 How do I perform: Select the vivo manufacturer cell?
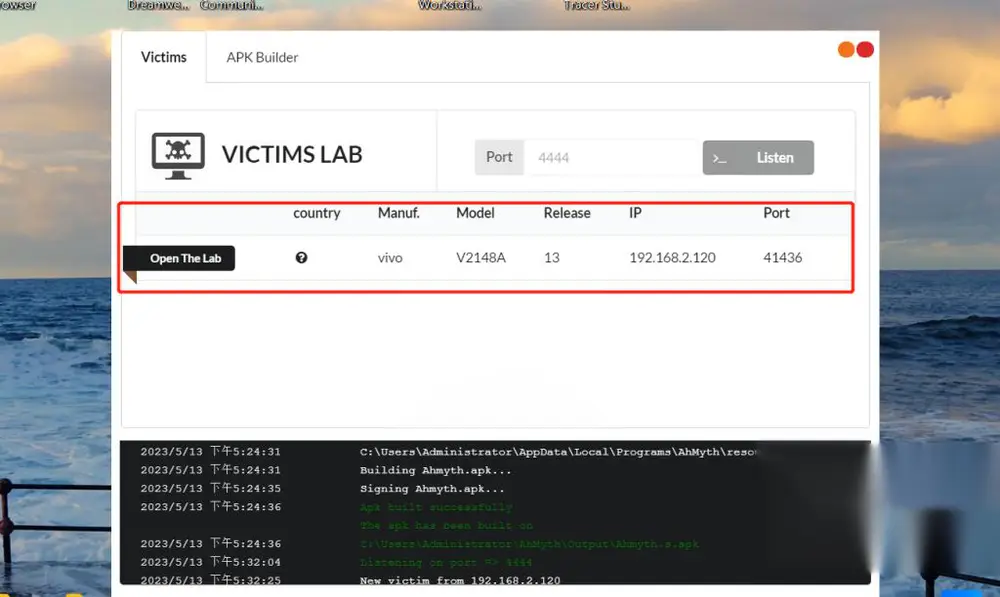[390, 258]
